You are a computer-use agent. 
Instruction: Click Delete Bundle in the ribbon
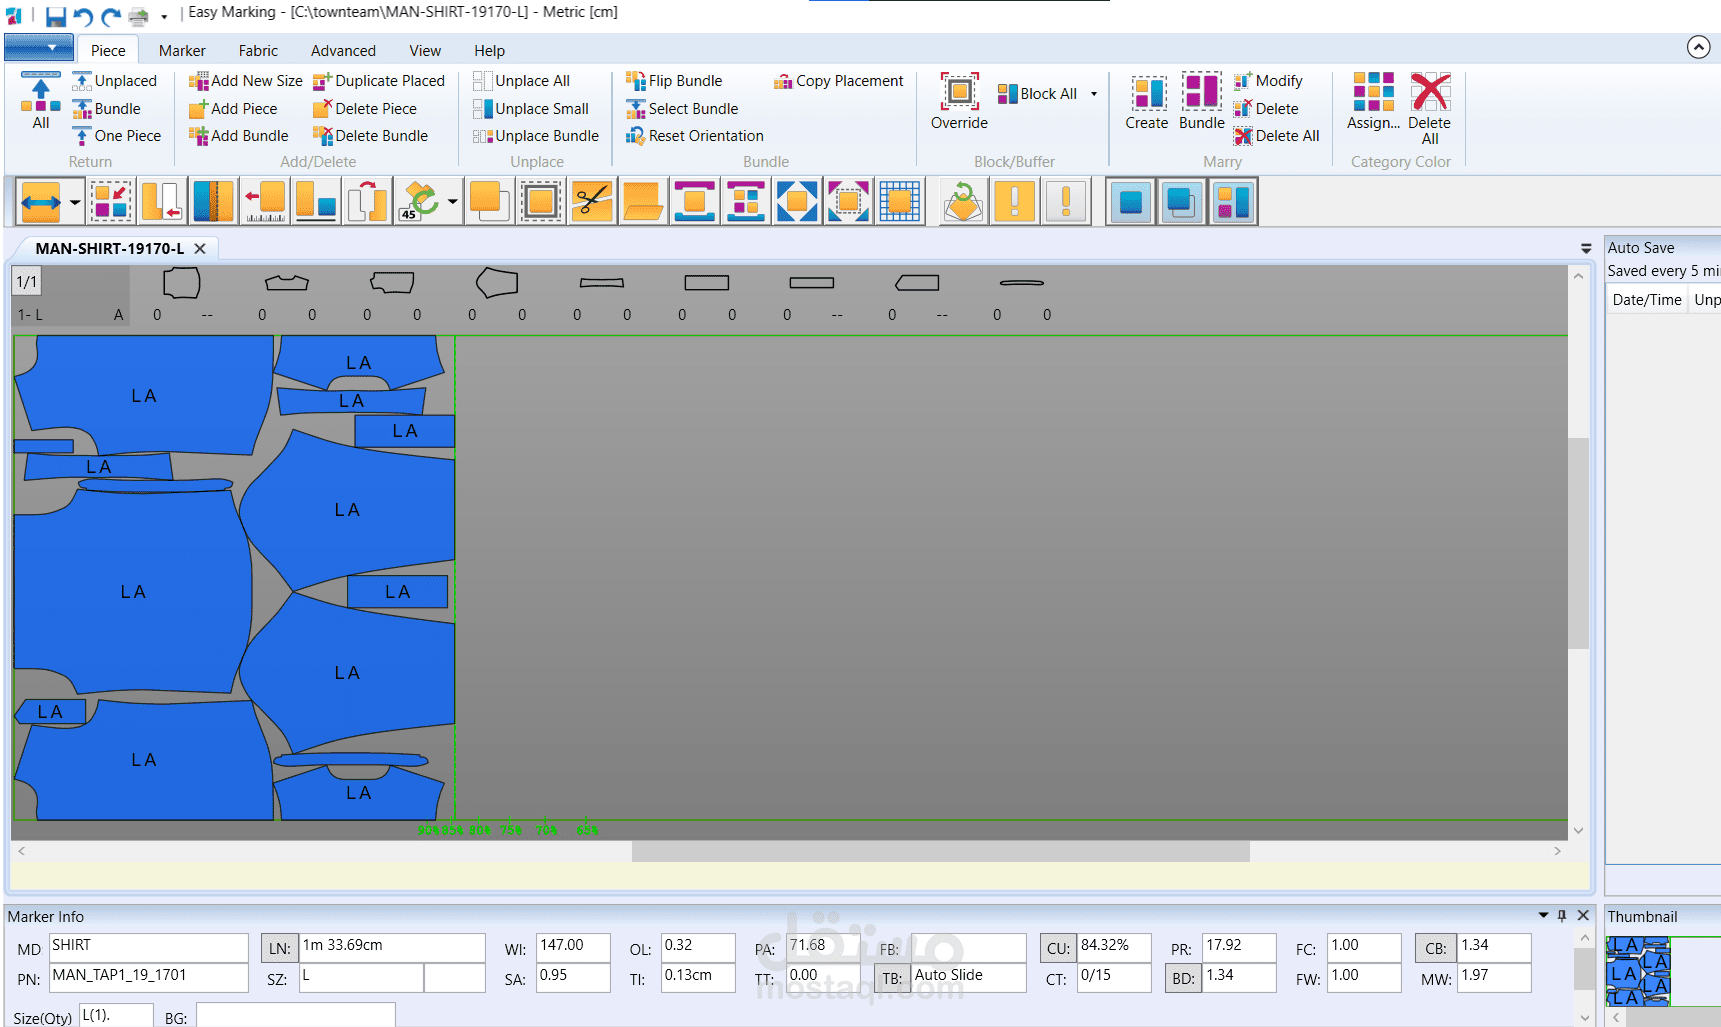(x=371, y=136)
